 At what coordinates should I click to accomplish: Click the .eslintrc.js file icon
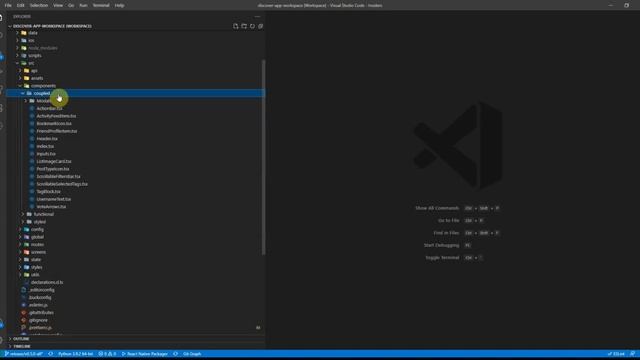click(24, 305)
